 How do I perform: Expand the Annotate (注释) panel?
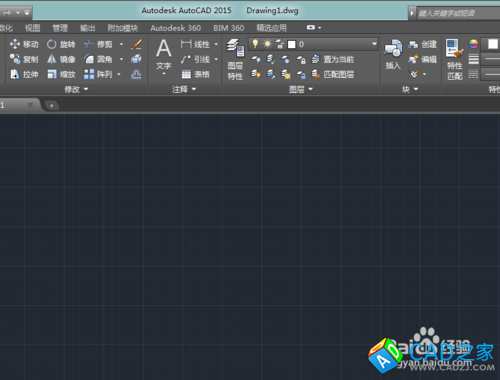(184, 89)
